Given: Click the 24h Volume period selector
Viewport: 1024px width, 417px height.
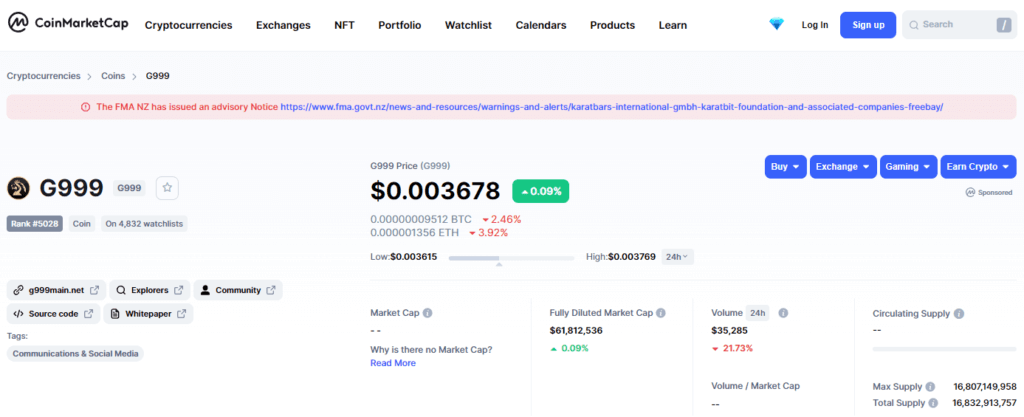Looking at the screenshot, I should coord(758,313).
